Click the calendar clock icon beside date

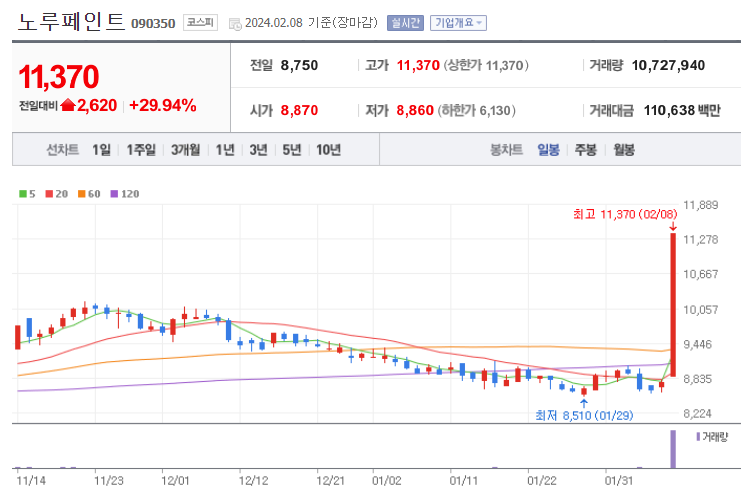pos(235,24)
